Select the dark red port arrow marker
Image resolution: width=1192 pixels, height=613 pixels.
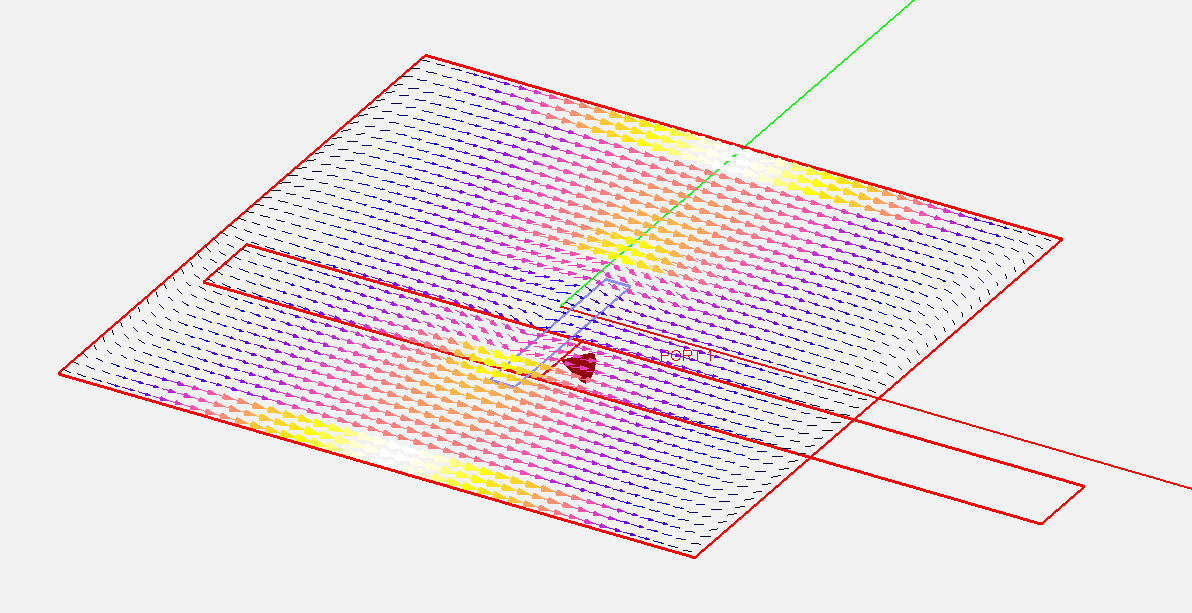pos(580,367)
